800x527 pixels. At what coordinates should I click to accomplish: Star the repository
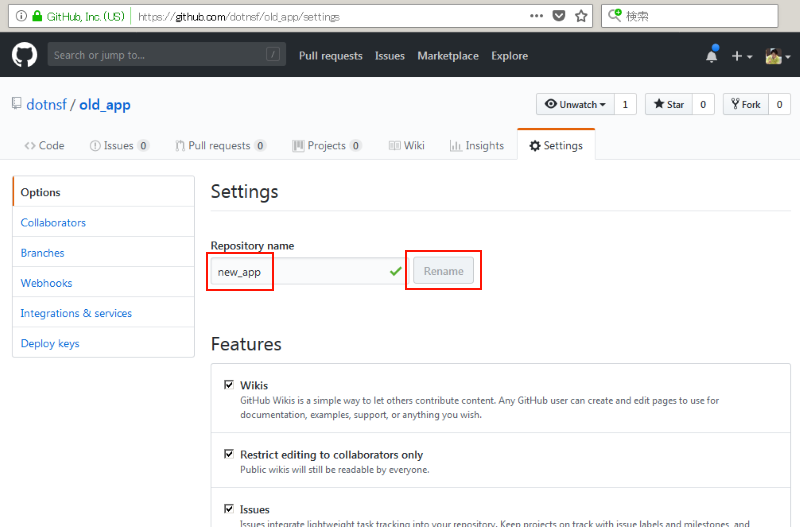tap(668, 104)
